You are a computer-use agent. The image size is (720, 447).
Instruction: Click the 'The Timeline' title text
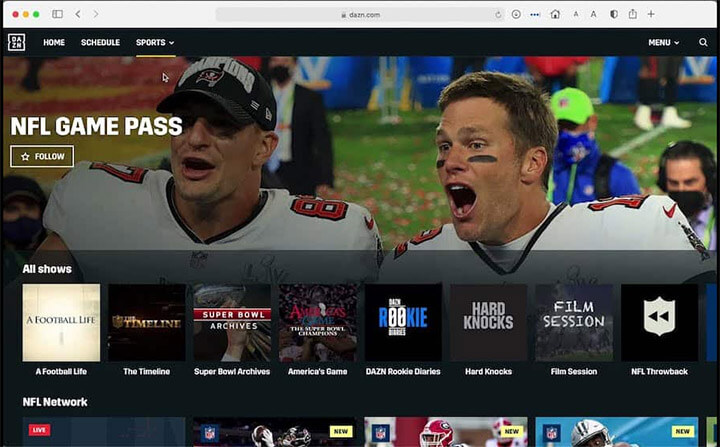146,371
